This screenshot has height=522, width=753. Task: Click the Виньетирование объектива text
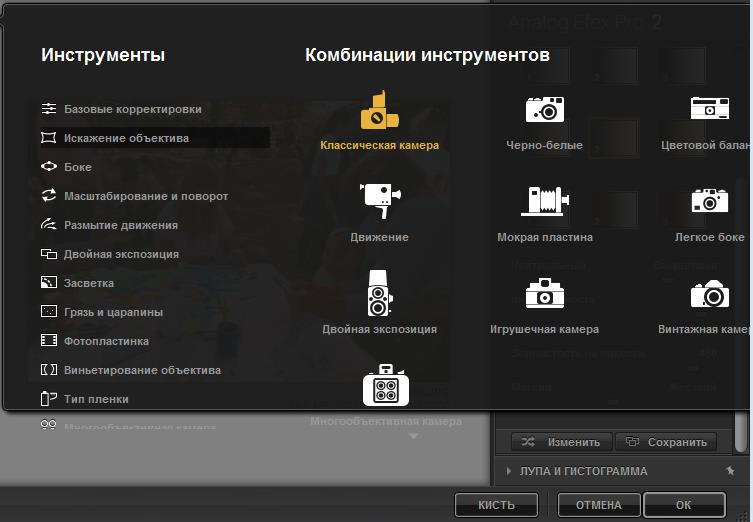pos(143,370)
